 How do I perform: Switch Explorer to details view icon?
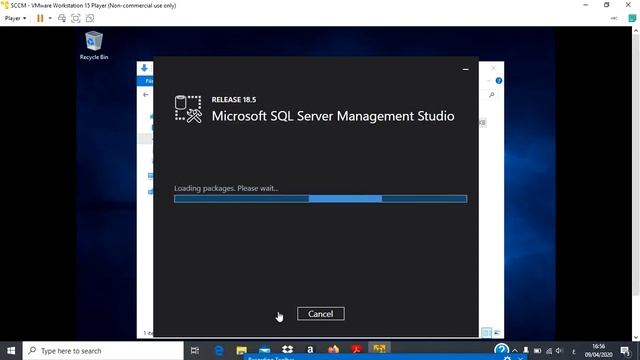tap(486, 333)
